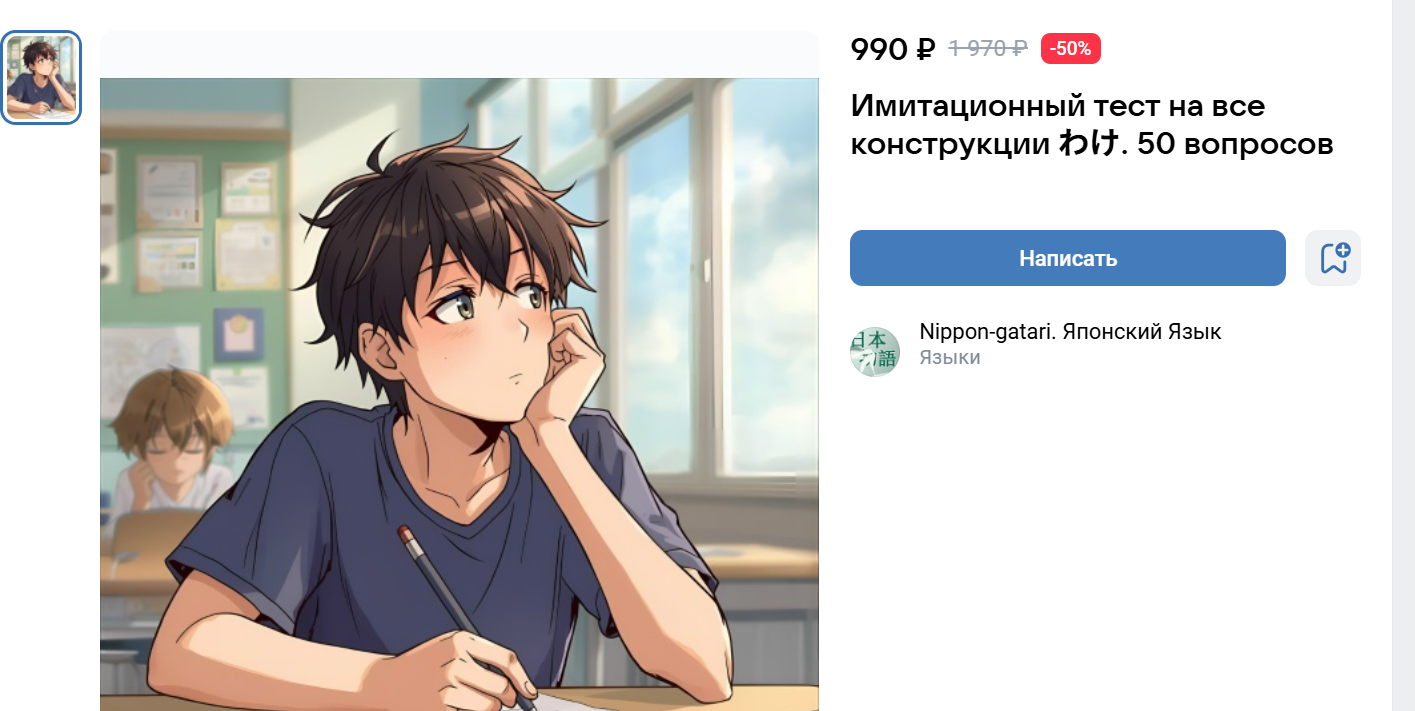Viewport: 1415px width, 711px height.
Task: Save product with the bookmark icon
Action: 1333,258
